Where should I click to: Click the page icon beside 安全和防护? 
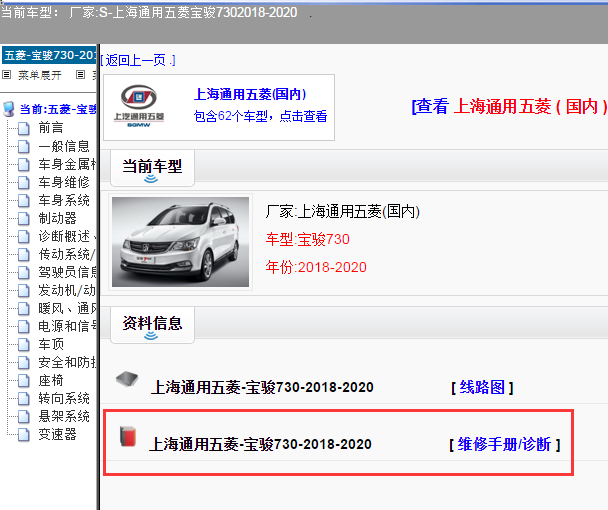coord(24,363)
